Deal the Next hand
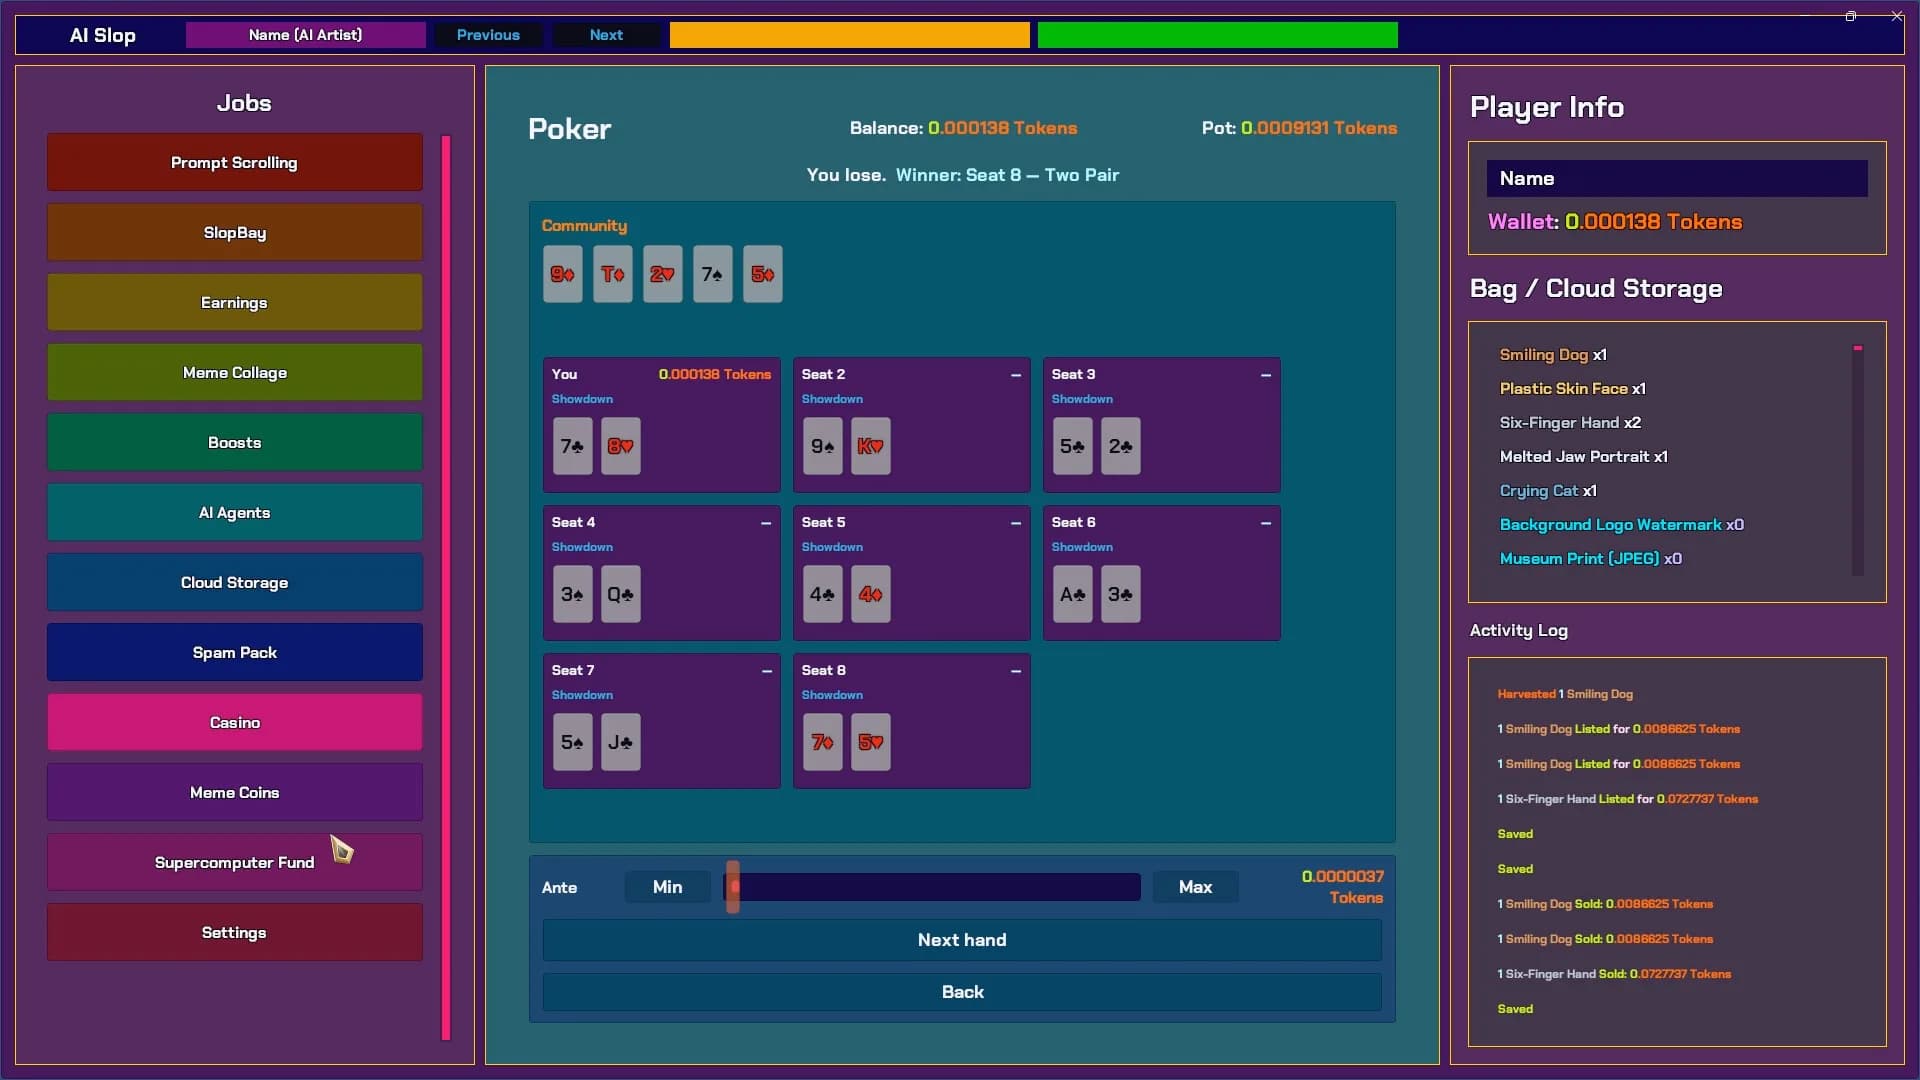The height and width of the screenshot is (1080, 1920). tap(962, 940)
